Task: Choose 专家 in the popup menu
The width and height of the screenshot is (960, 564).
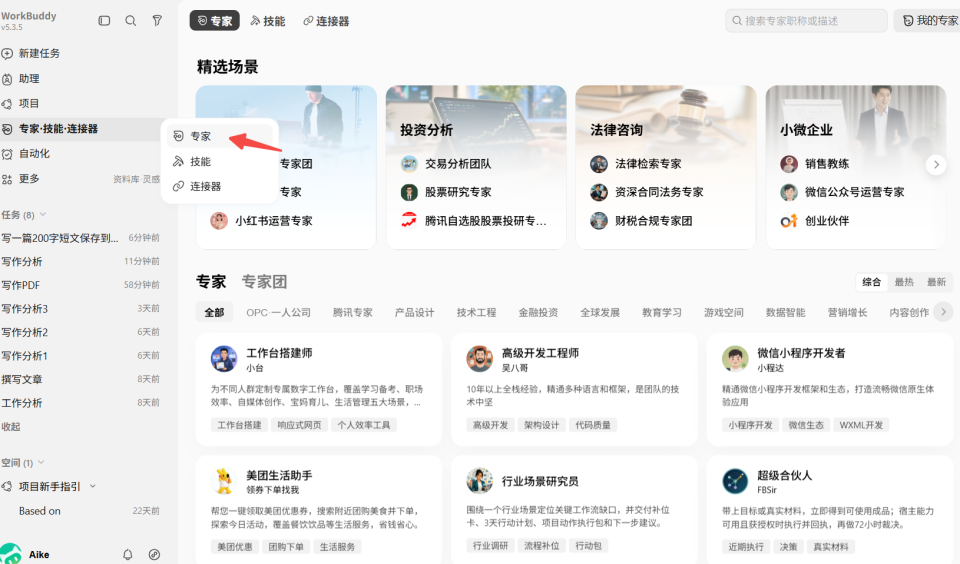Action: pyautogui.click(x=219, y=136)
